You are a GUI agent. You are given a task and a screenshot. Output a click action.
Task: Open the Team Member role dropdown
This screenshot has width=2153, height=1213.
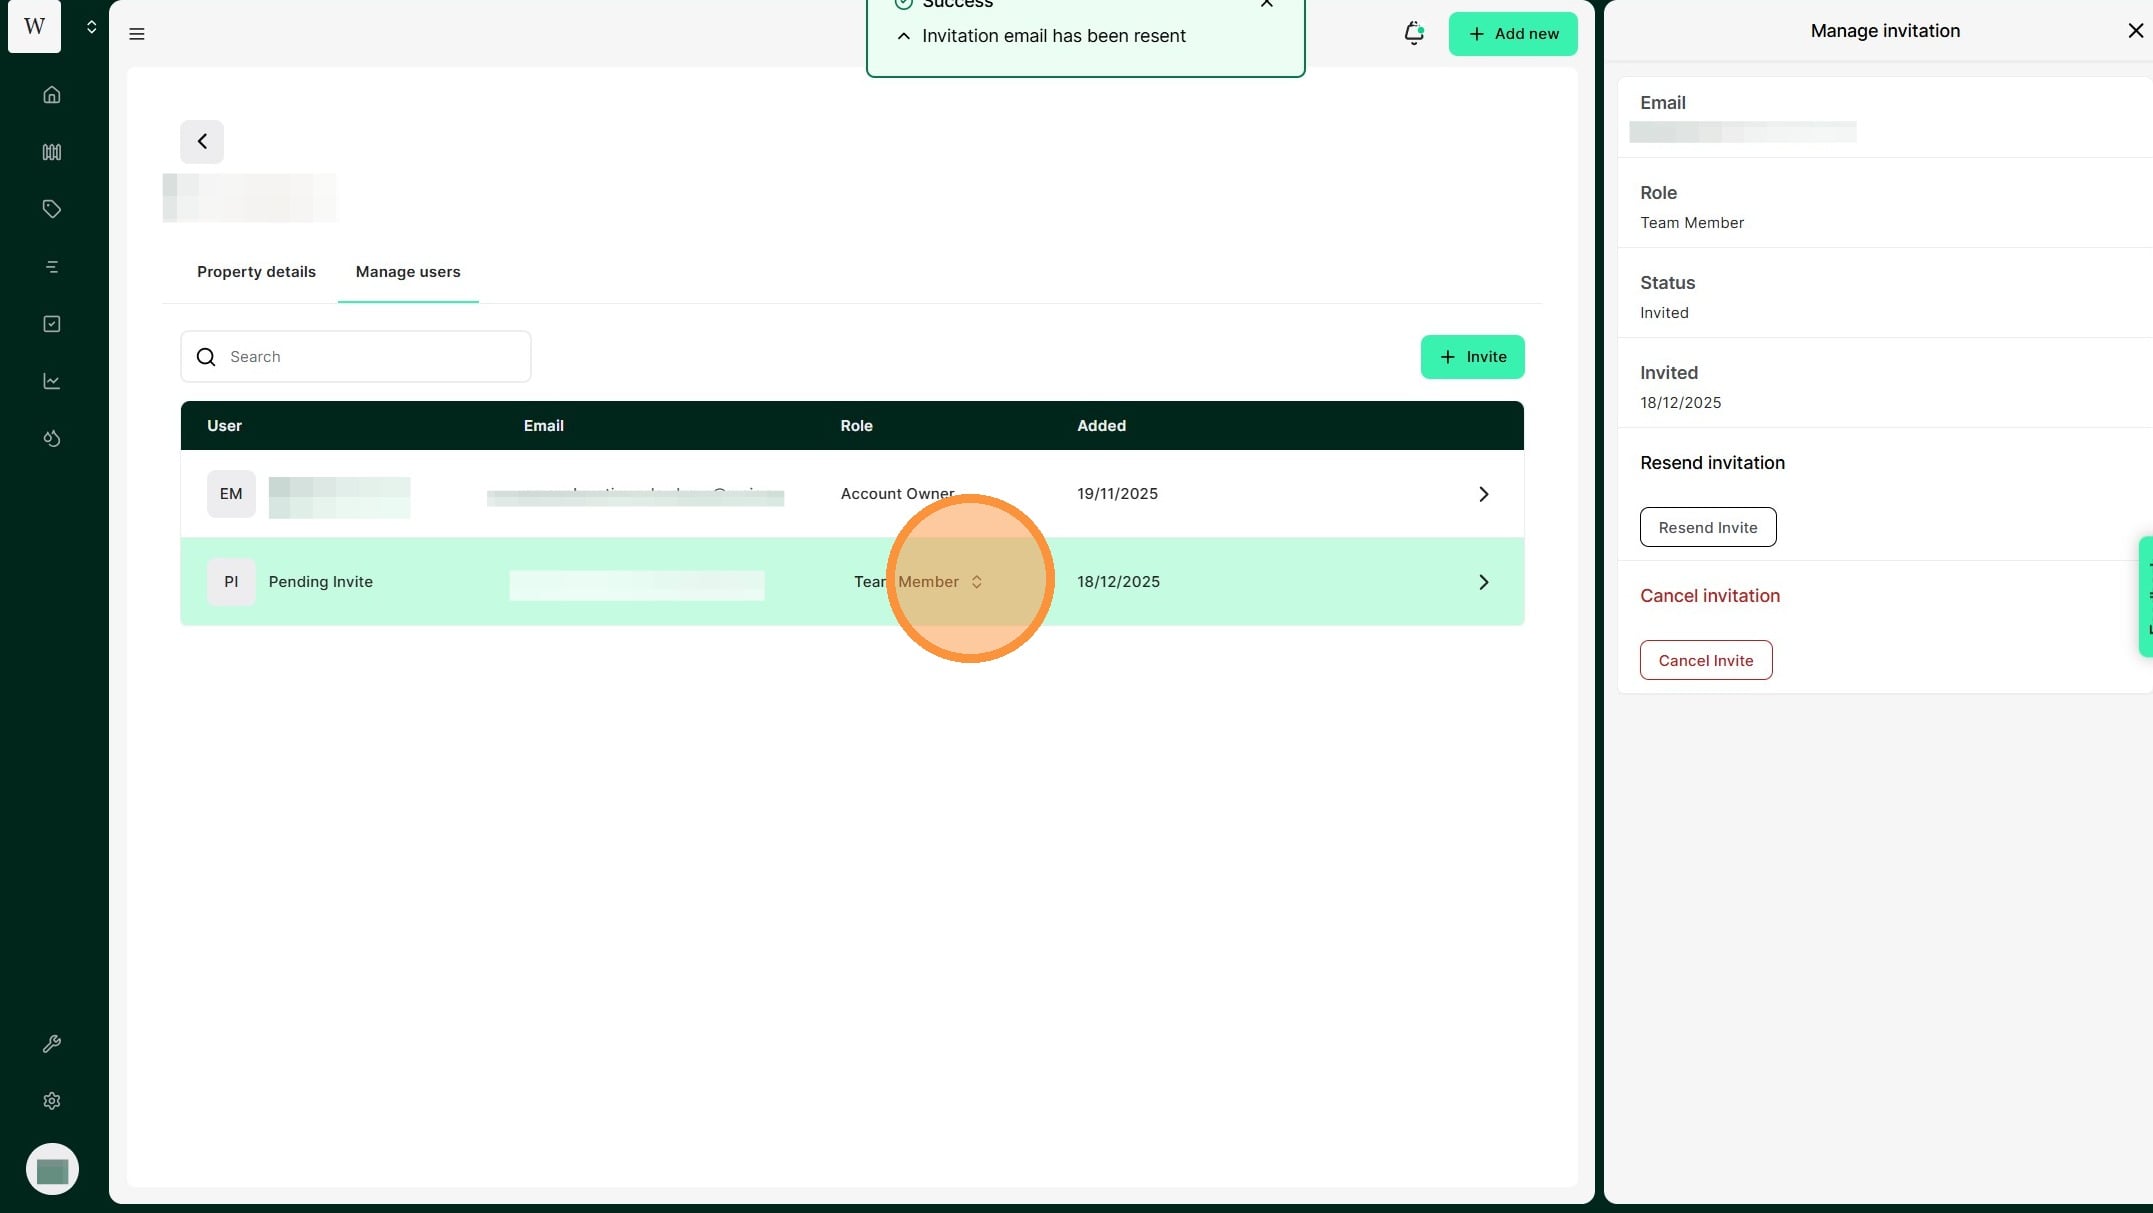click(x=918, y=582)
